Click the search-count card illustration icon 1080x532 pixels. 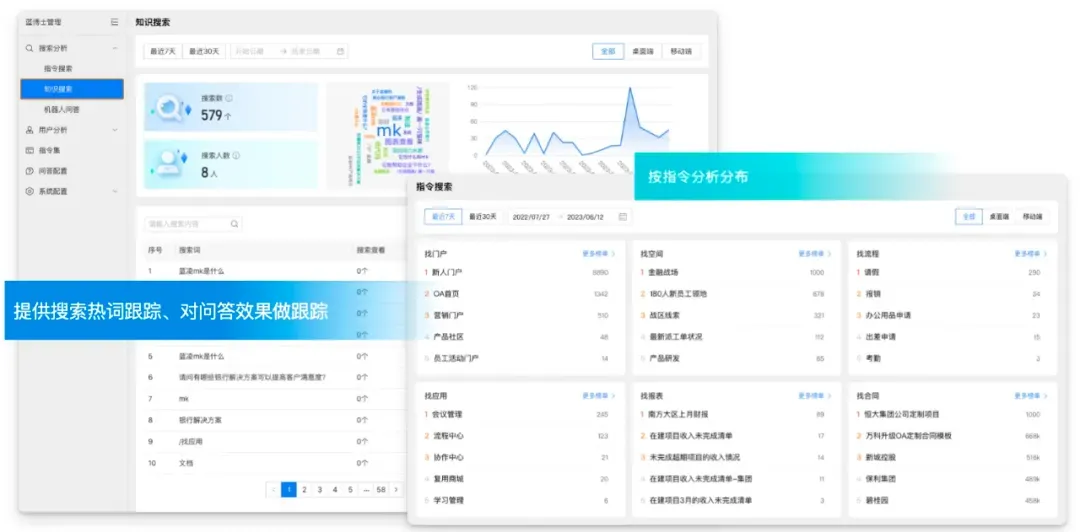[x=169, y=108]
